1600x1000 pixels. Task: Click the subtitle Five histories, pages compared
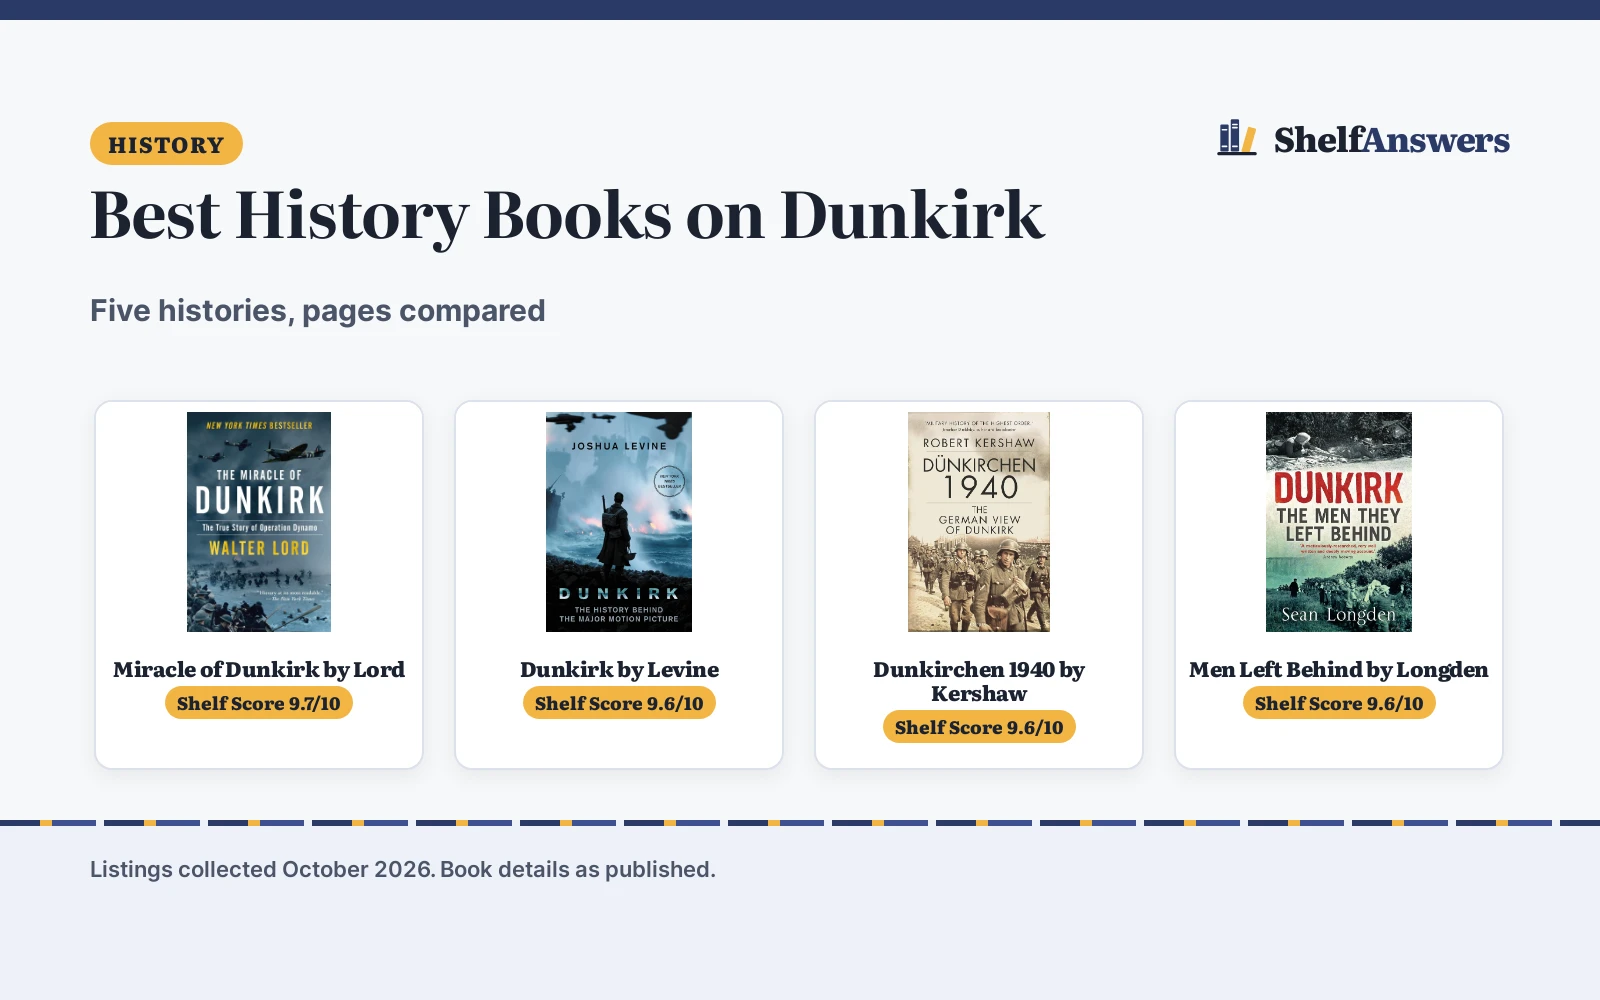pyautogui.click(x=318, y=311)
